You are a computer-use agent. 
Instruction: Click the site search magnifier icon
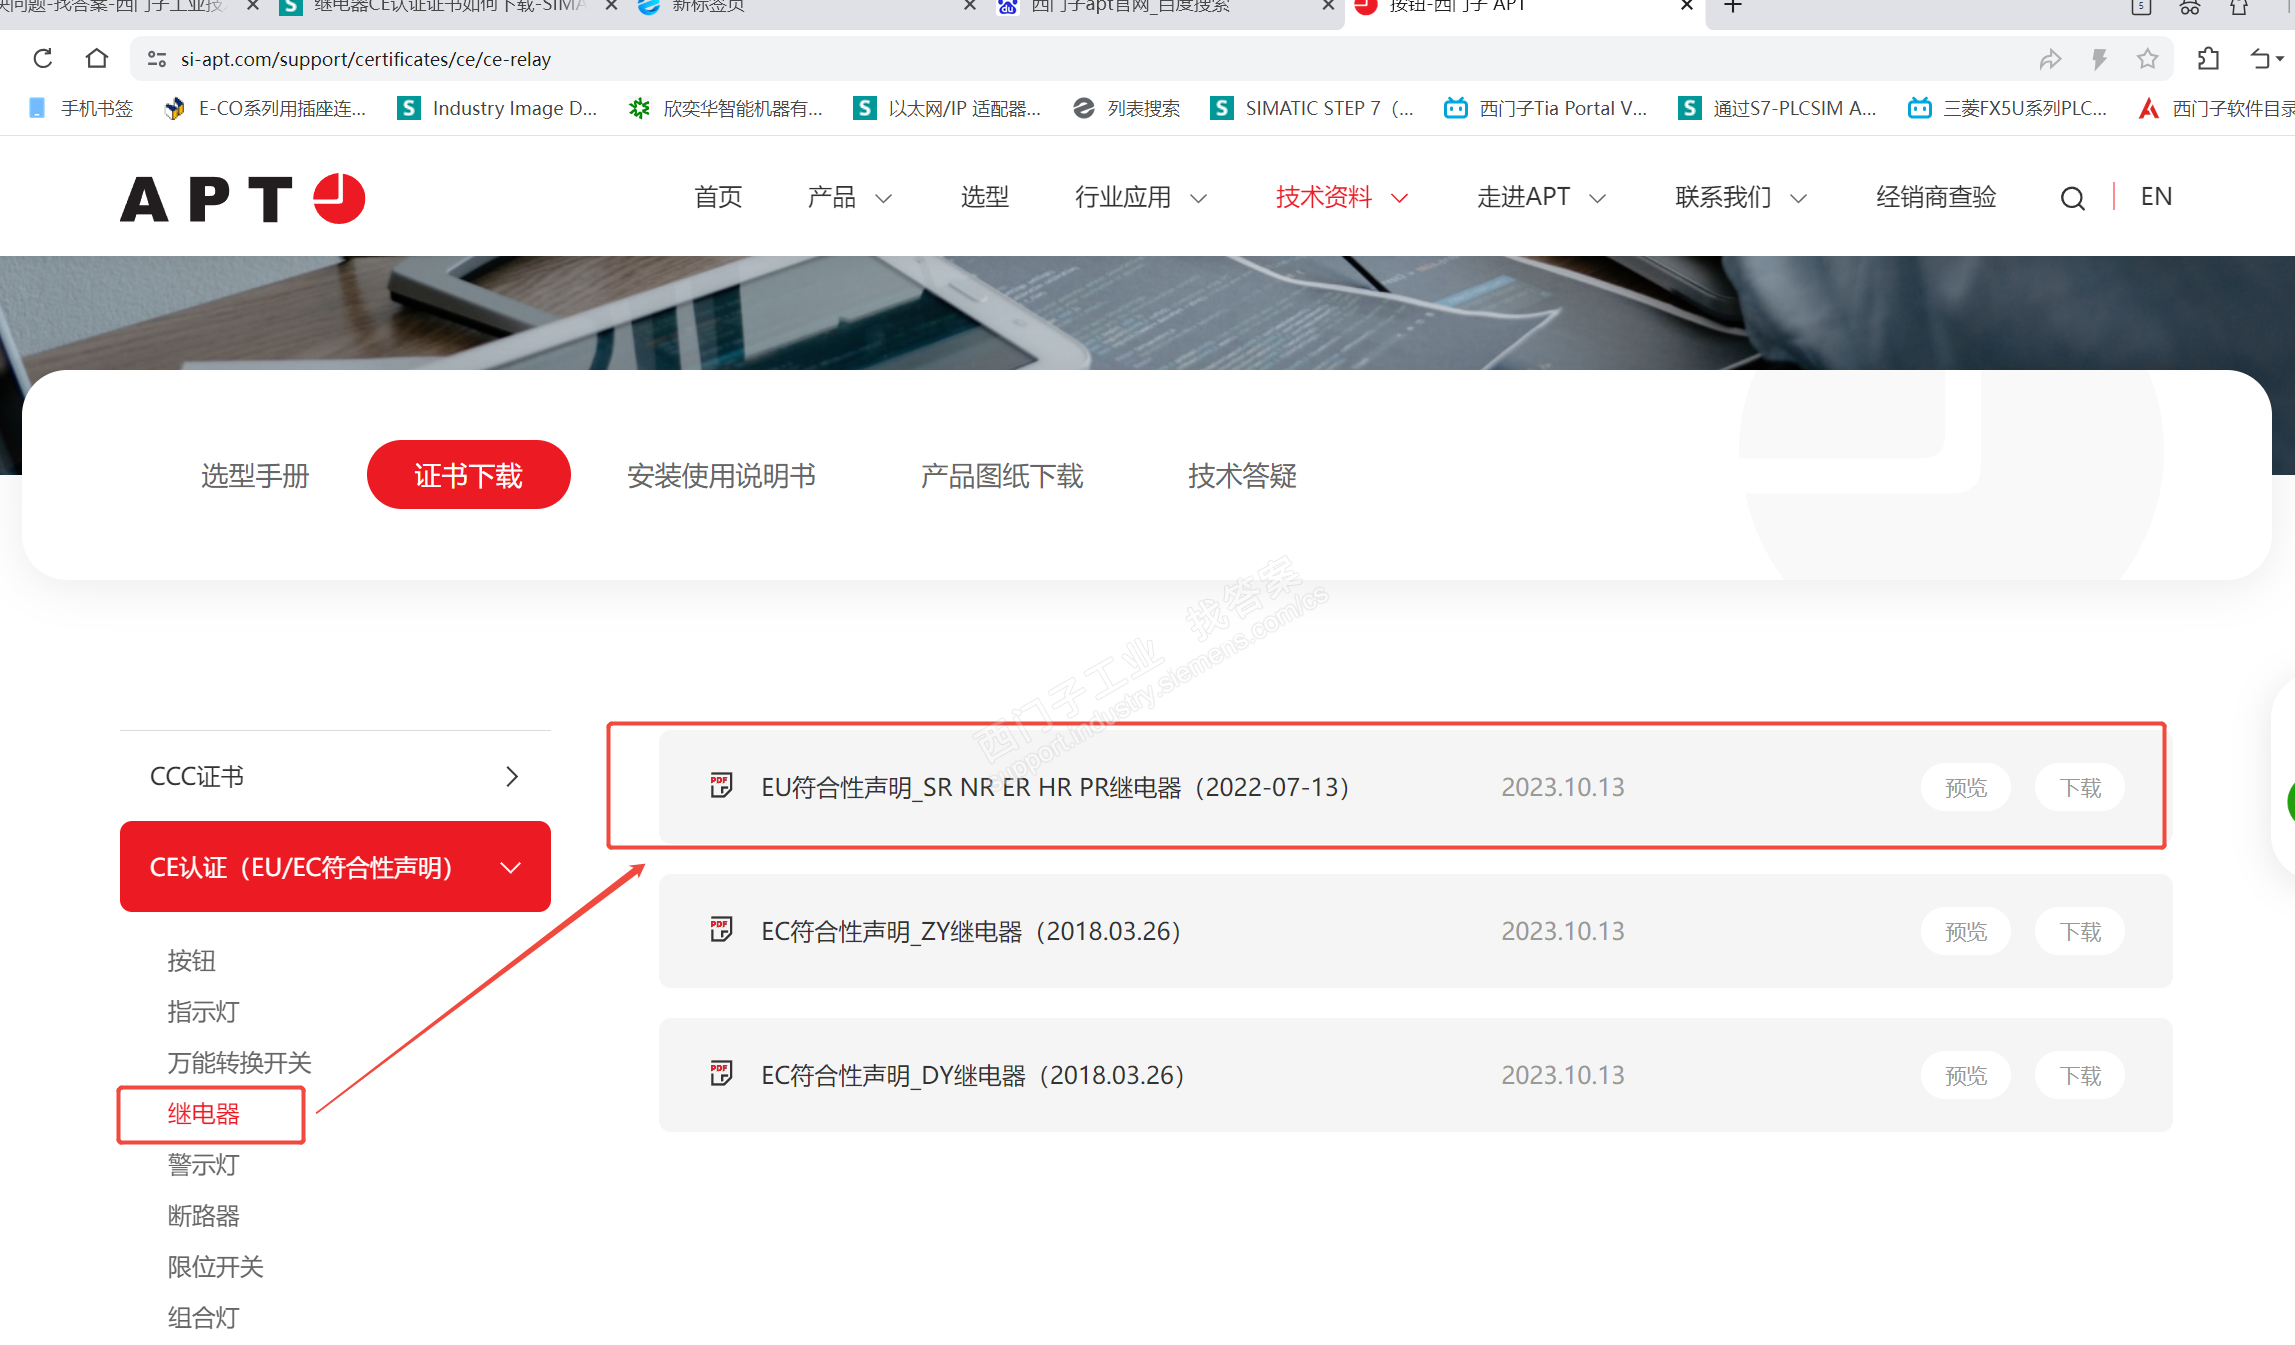coord(2072,198)
